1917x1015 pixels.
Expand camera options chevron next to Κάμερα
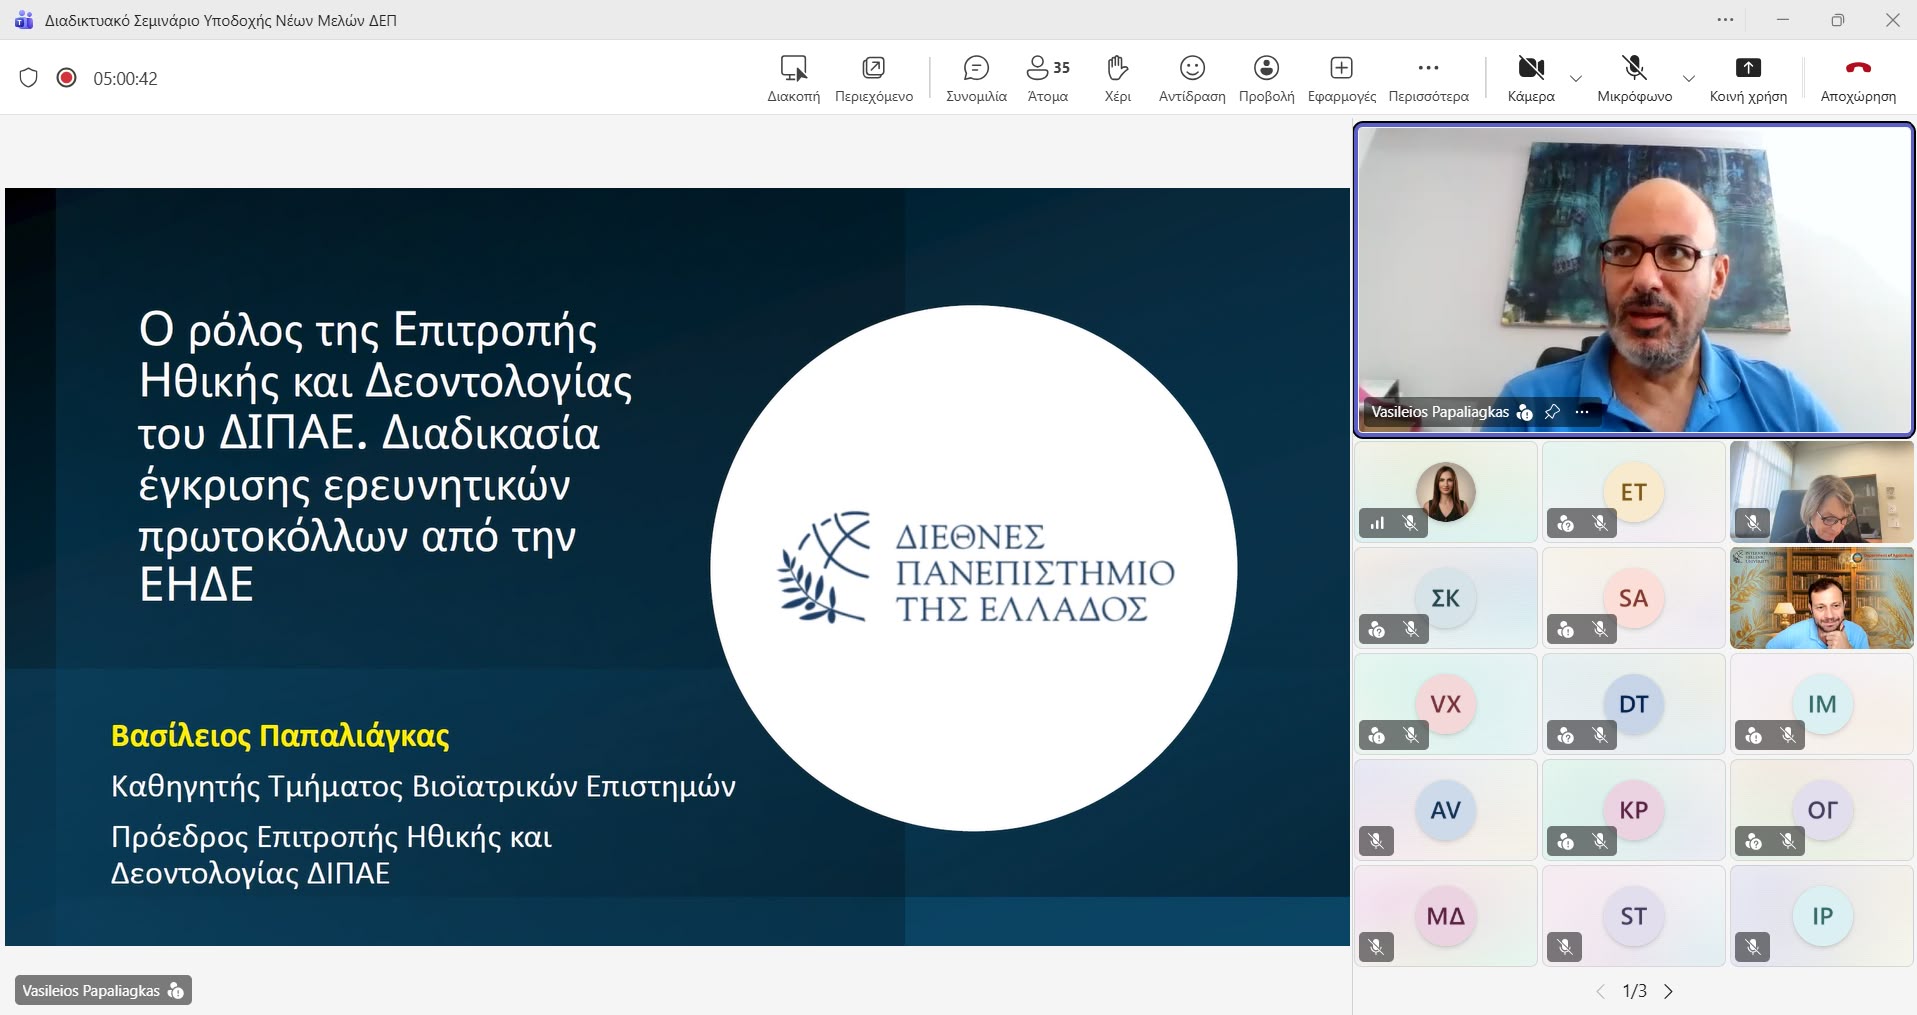pos(1576,78)
